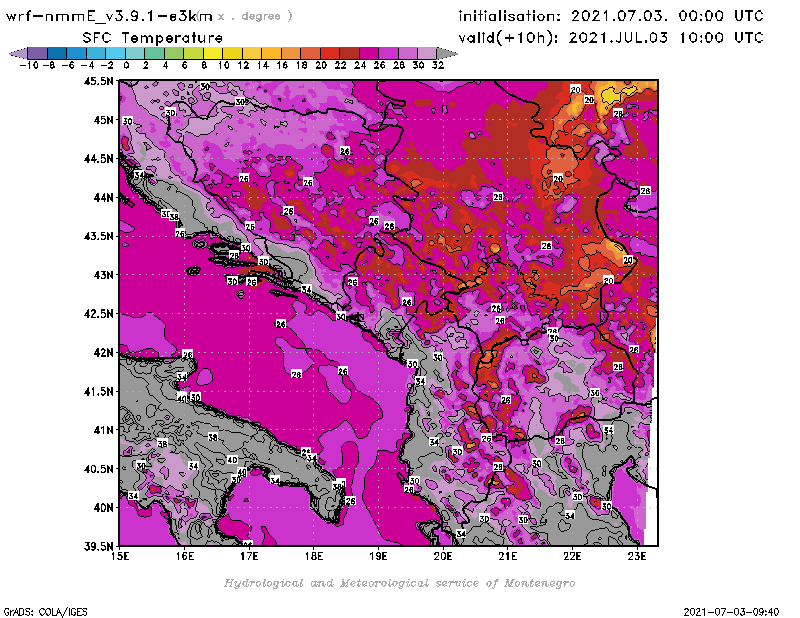Image resolution: width=800 pixels, height=618 pixels.
Task: Click the purple -10 to -8 legend swatch
Action: point(38,53)
